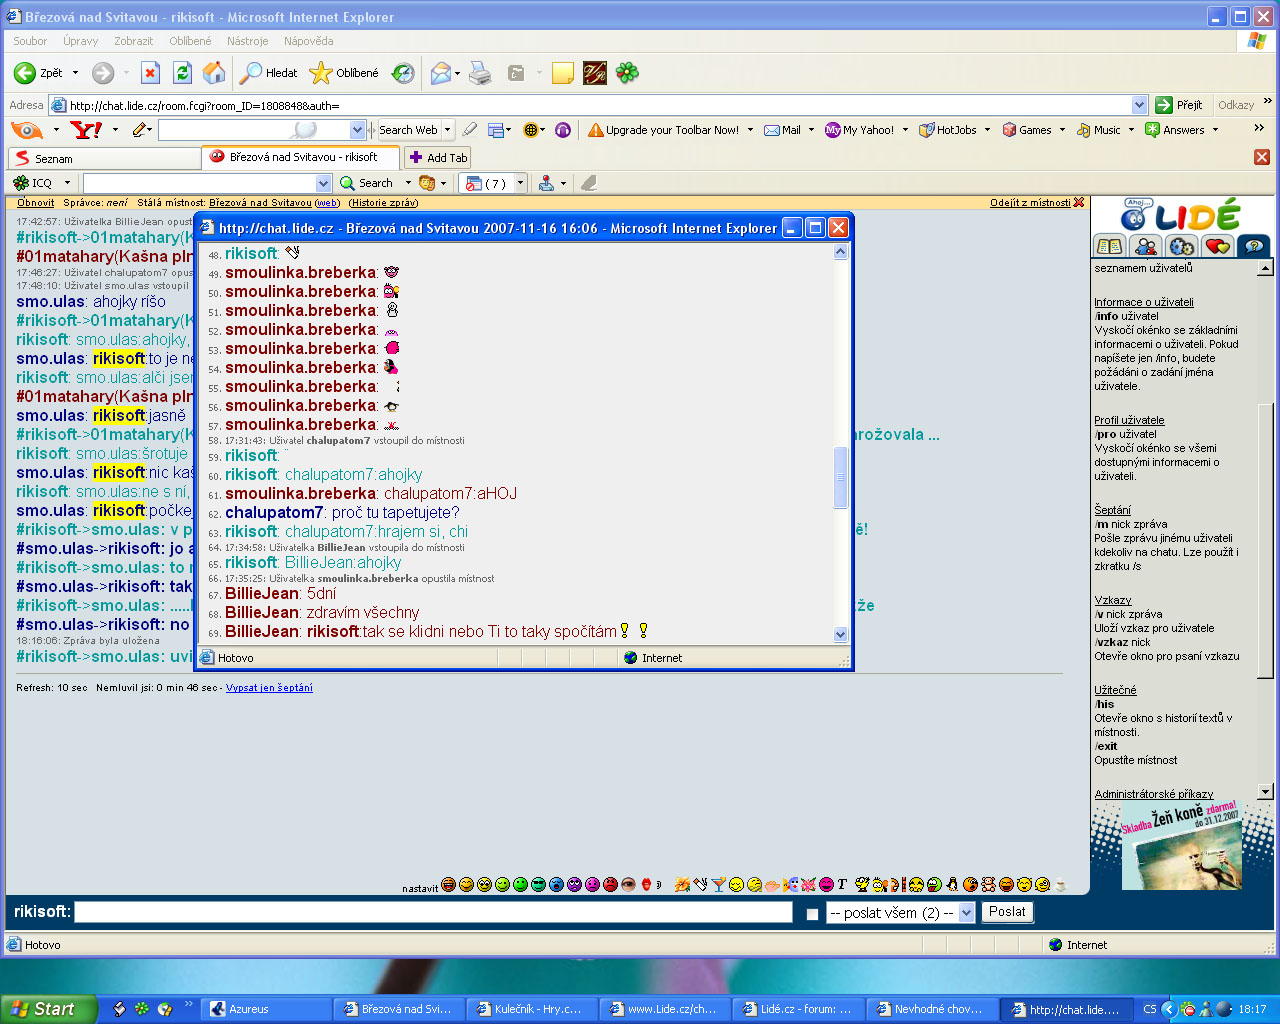
Task: Open the Lidé help question tab
Action: point(1254,246)
